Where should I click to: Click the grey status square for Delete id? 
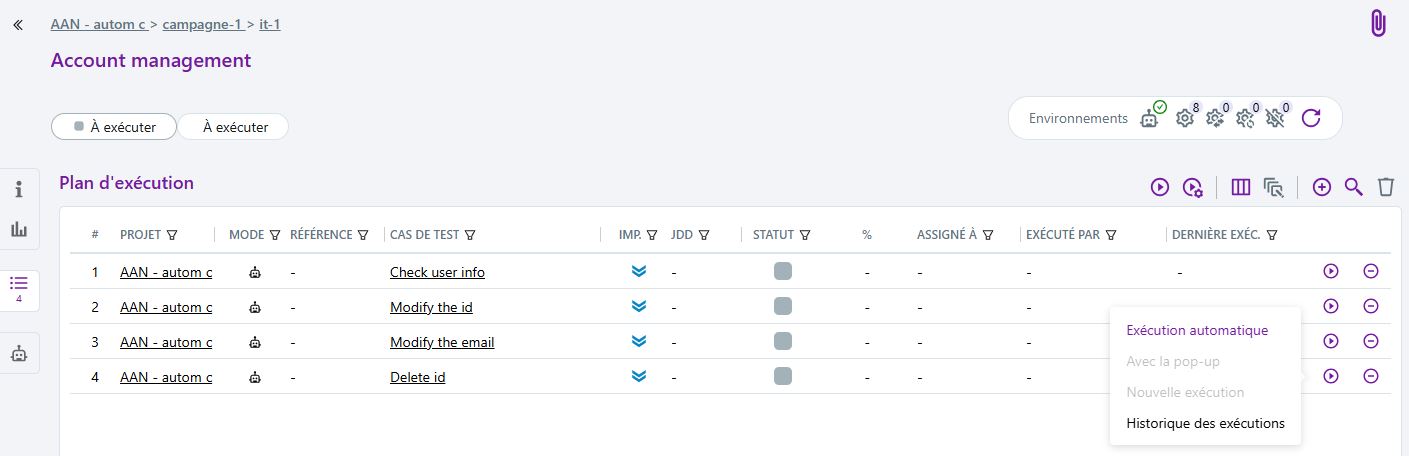click(783, 376)
